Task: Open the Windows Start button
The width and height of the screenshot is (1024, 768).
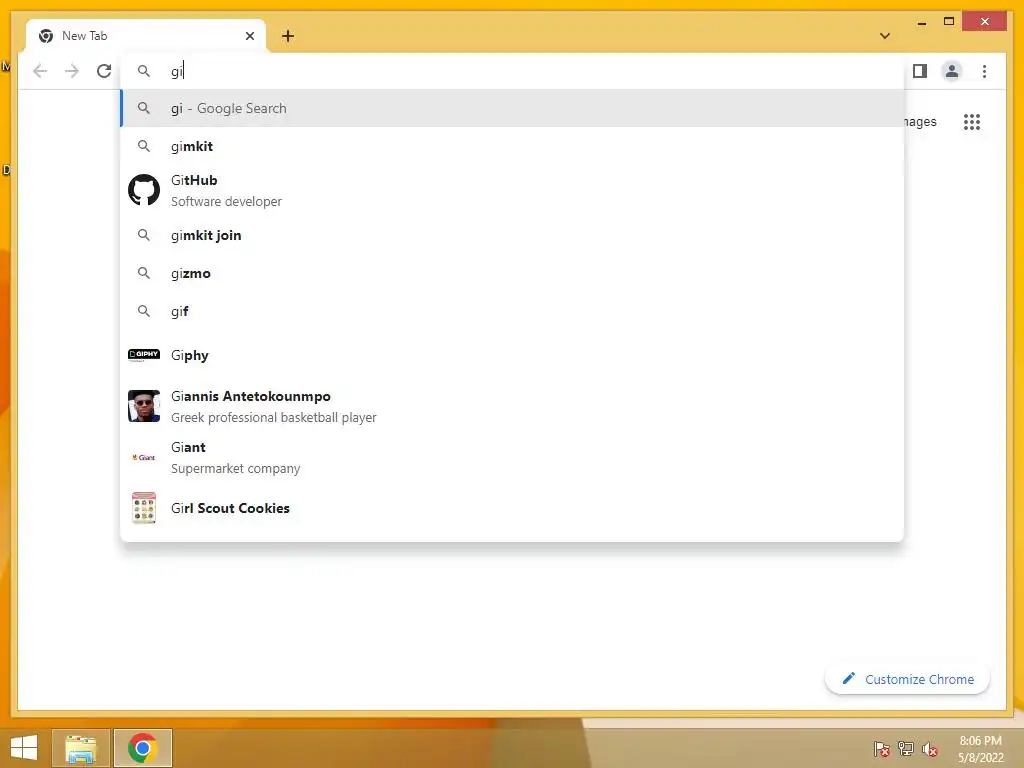Action: [x=24, y=748]
